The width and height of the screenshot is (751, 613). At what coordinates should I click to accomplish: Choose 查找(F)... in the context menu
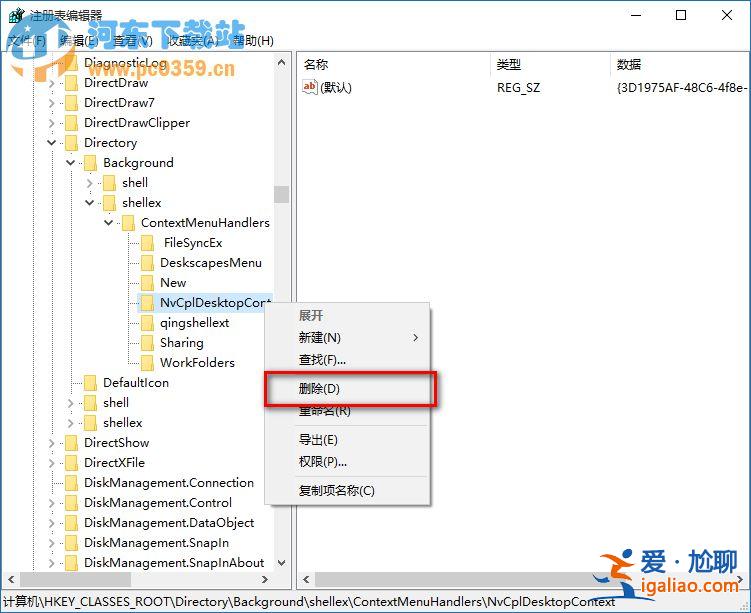pyautogui.click(x=349, y=360)
